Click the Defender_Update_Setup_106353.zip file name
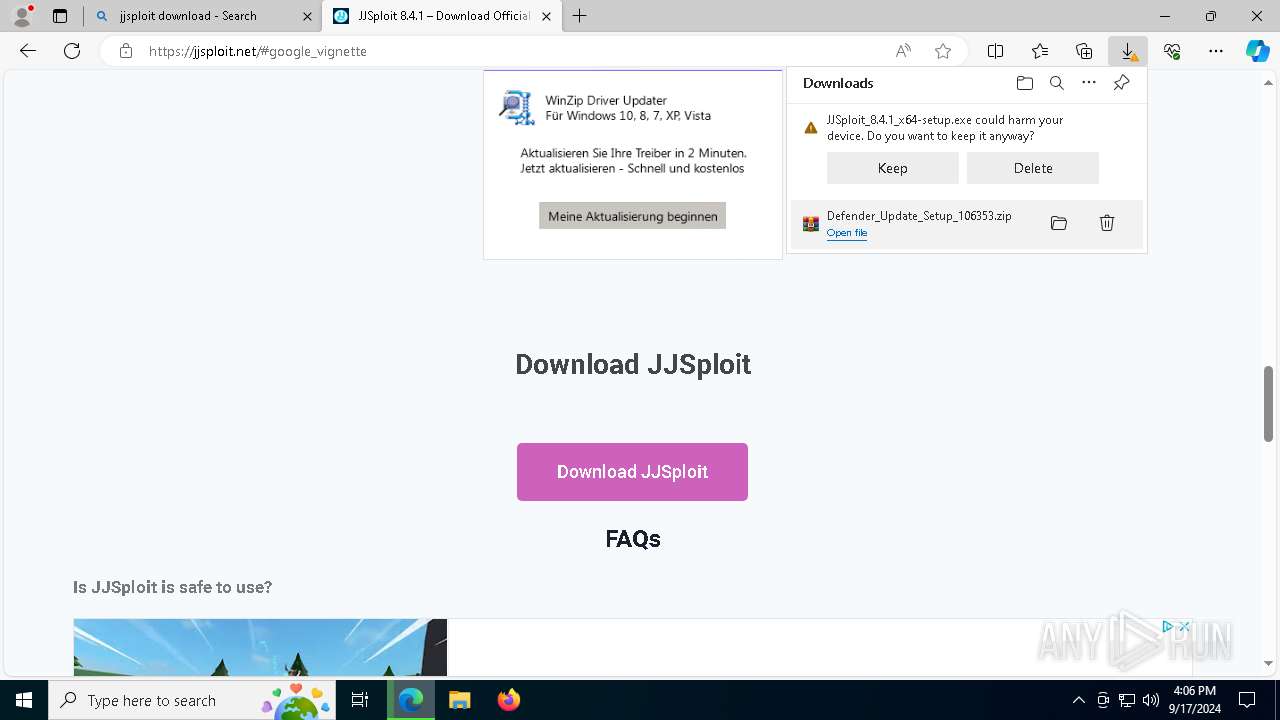Screen dimensions: 1280x720 [919, 216]
